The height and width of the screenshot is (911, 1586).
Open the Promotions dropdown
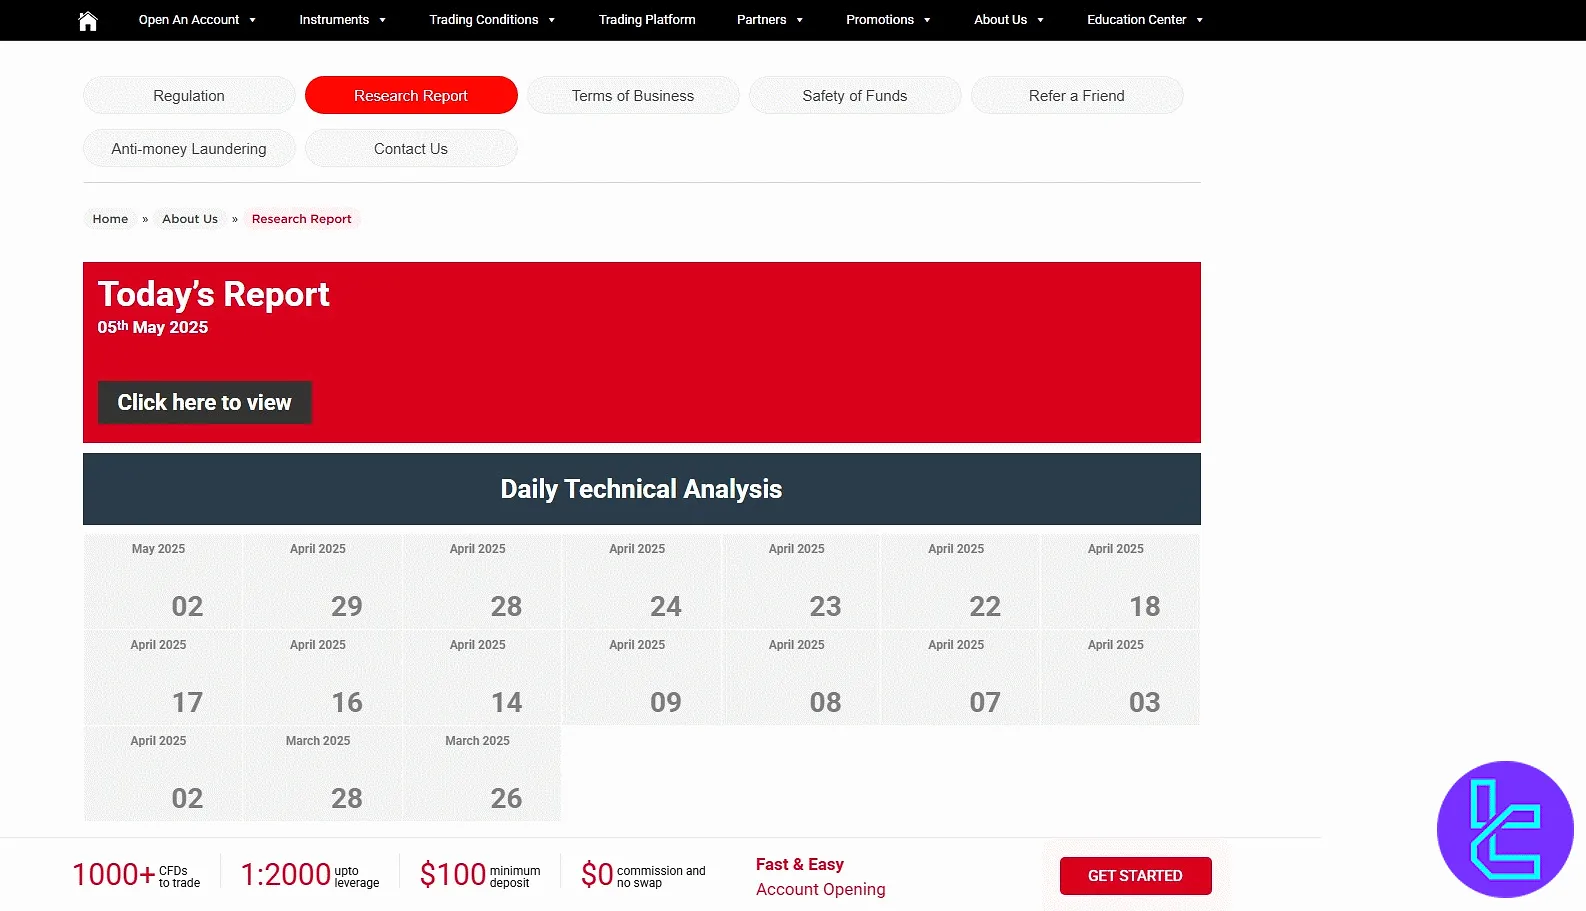888,20
